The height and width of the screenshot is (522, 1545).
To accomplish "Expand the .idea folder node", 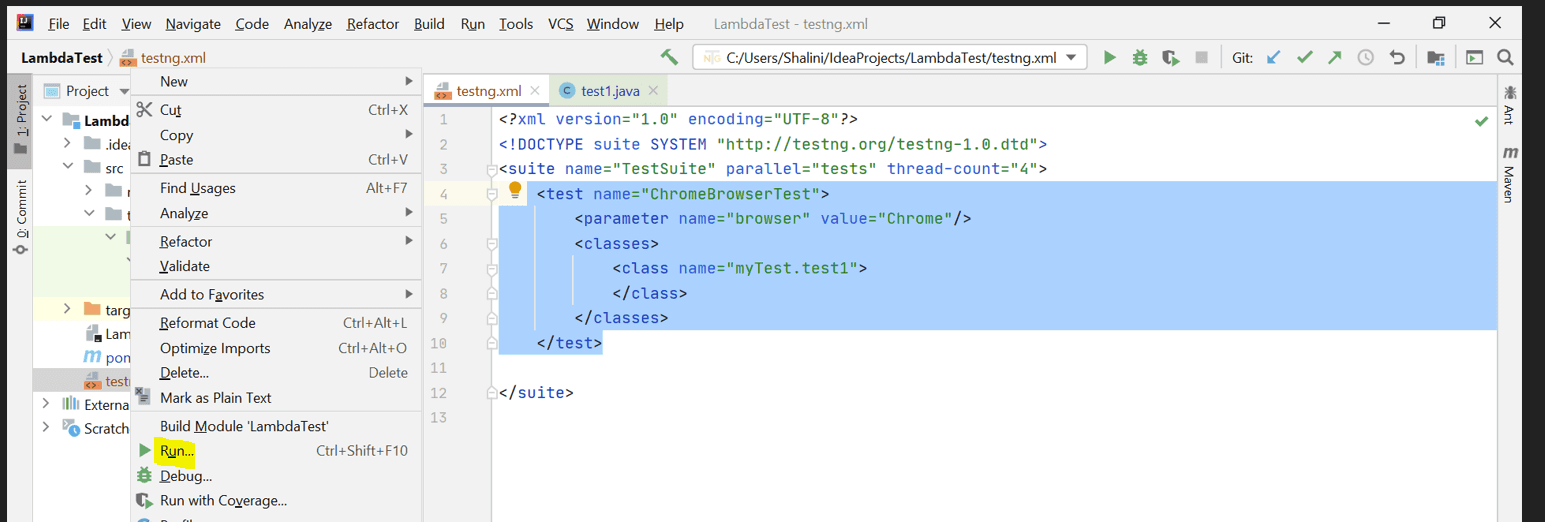I will coord(68,144).
